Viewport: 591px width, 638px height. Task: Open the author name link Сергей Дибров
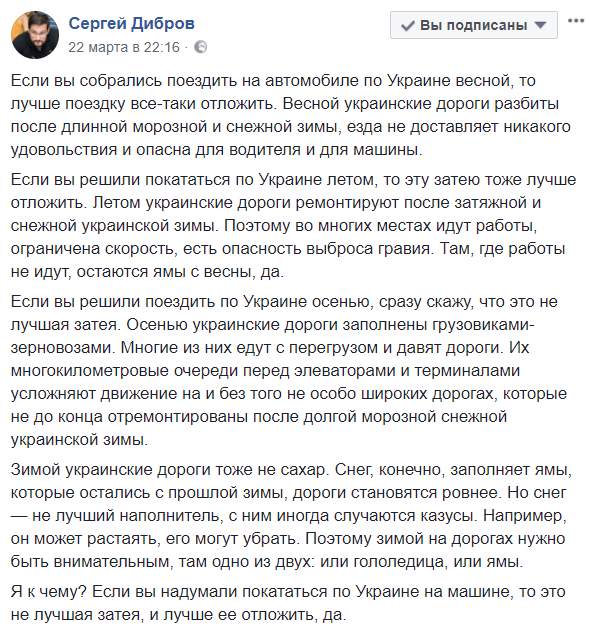[131, 24]
